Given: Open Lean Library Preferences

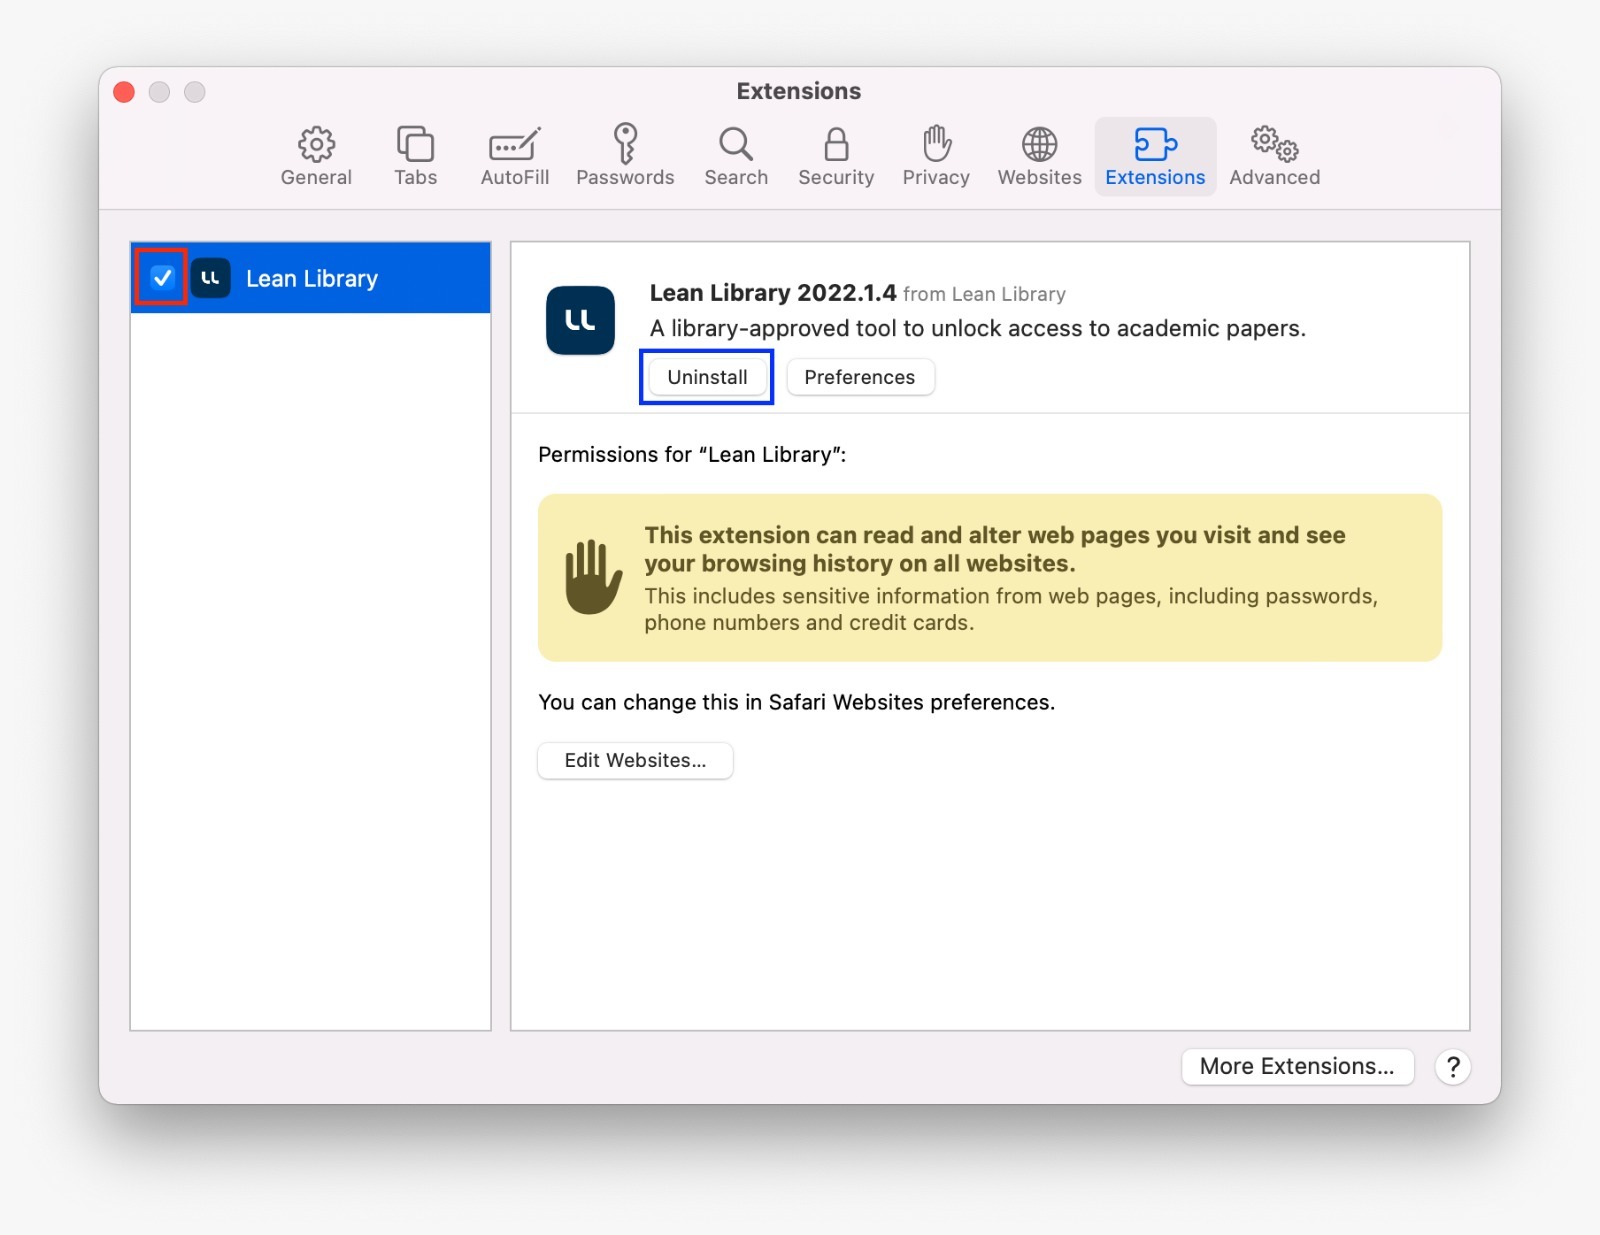Looking at the screenshot, I should pos(860,377).
